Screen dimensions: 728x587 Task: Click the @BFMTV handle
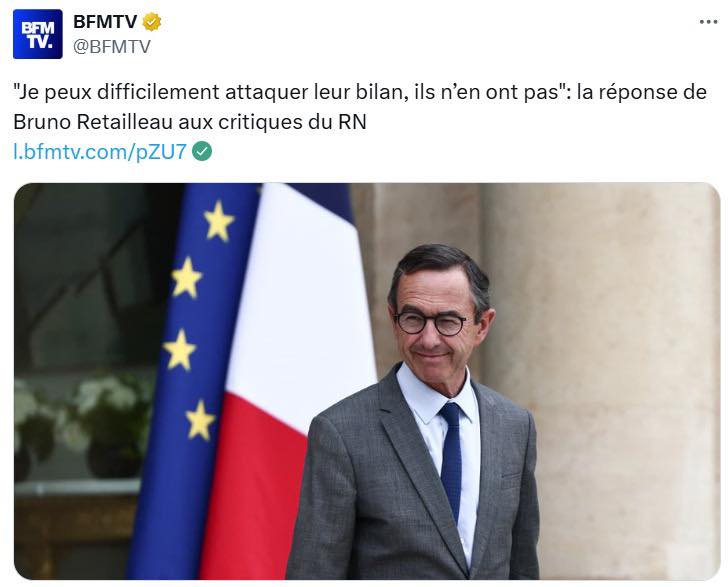point(112,46)
